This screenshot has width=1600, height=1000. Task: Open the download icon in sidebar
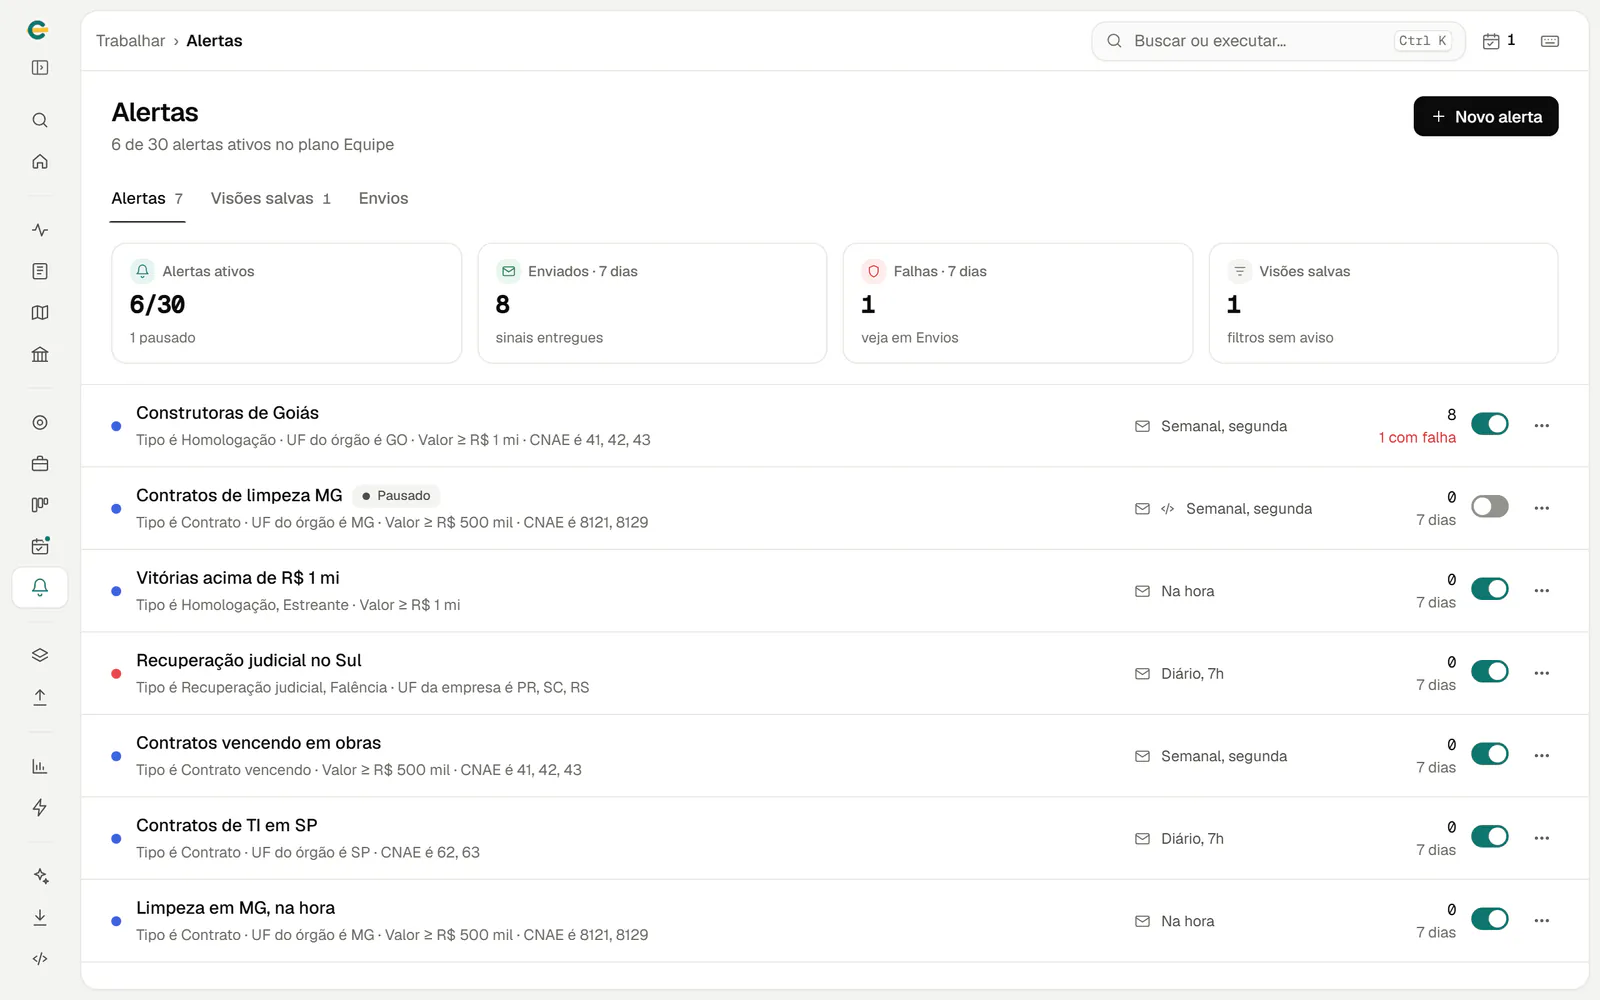(40, 917)
